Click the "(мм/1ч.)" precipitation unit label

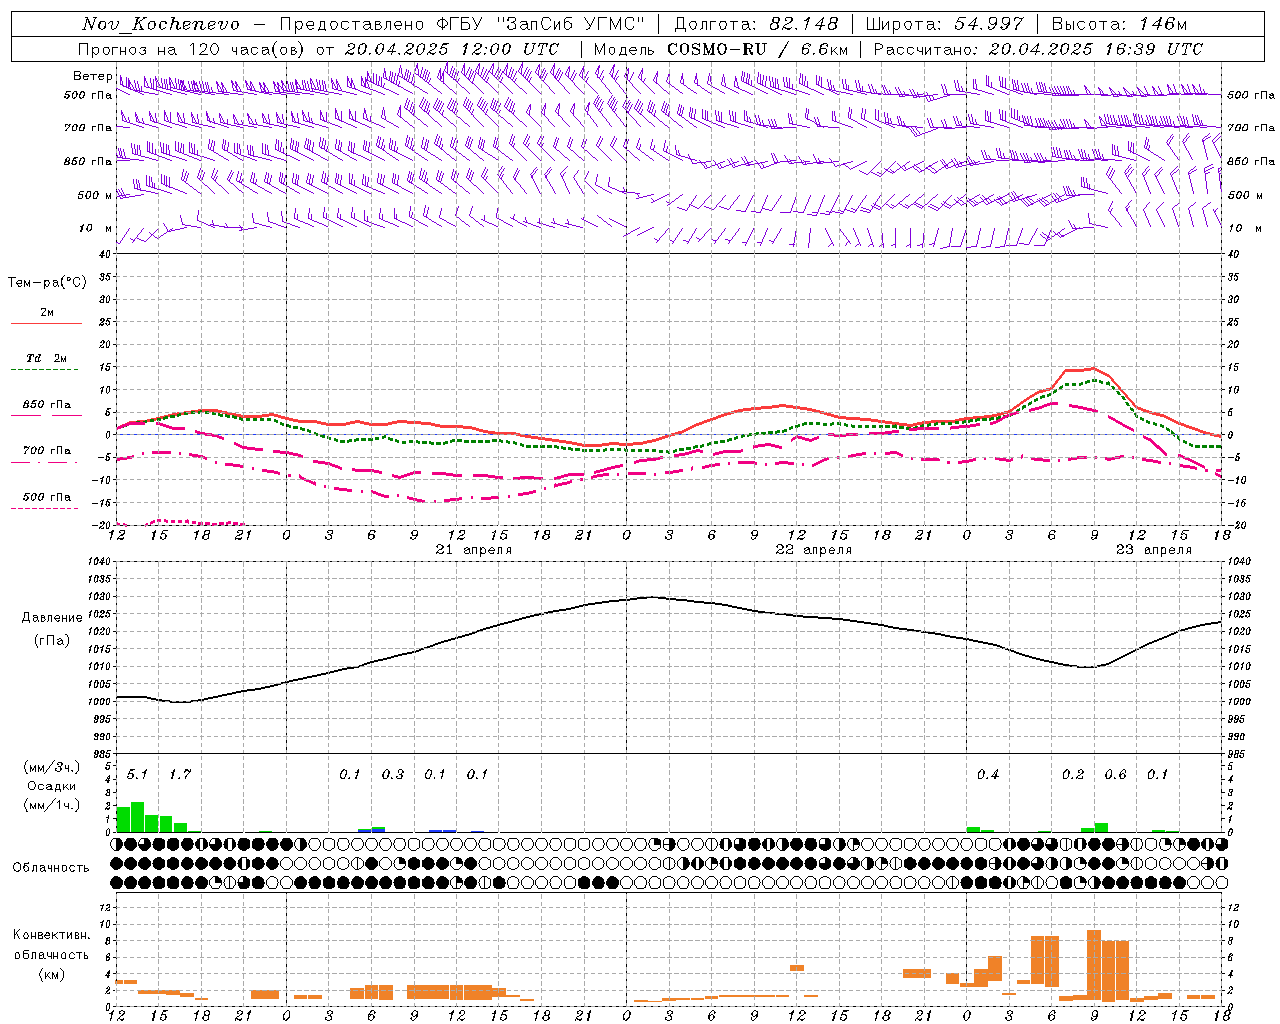[52, 805]
